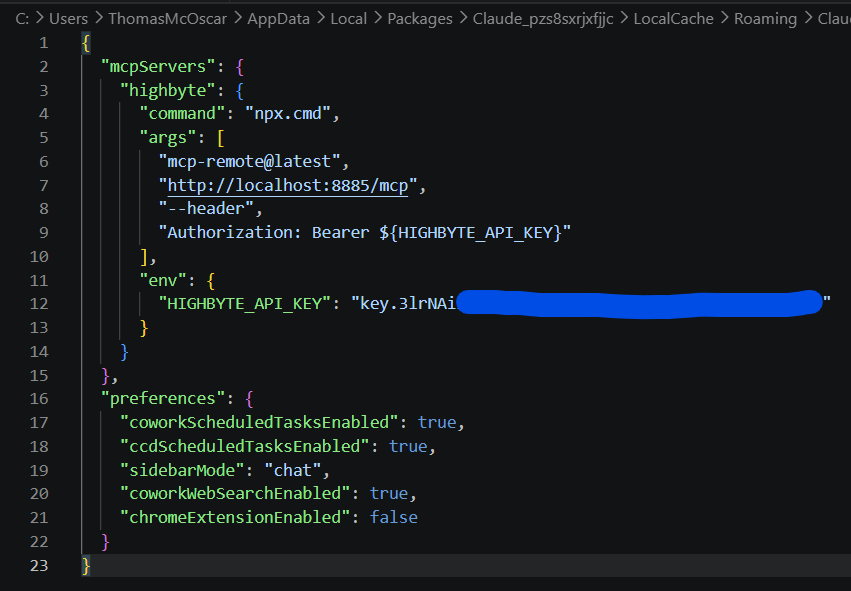Follow the http://localhost:8885/mcp link
851x591 pixels.
[x=293, y=185]
